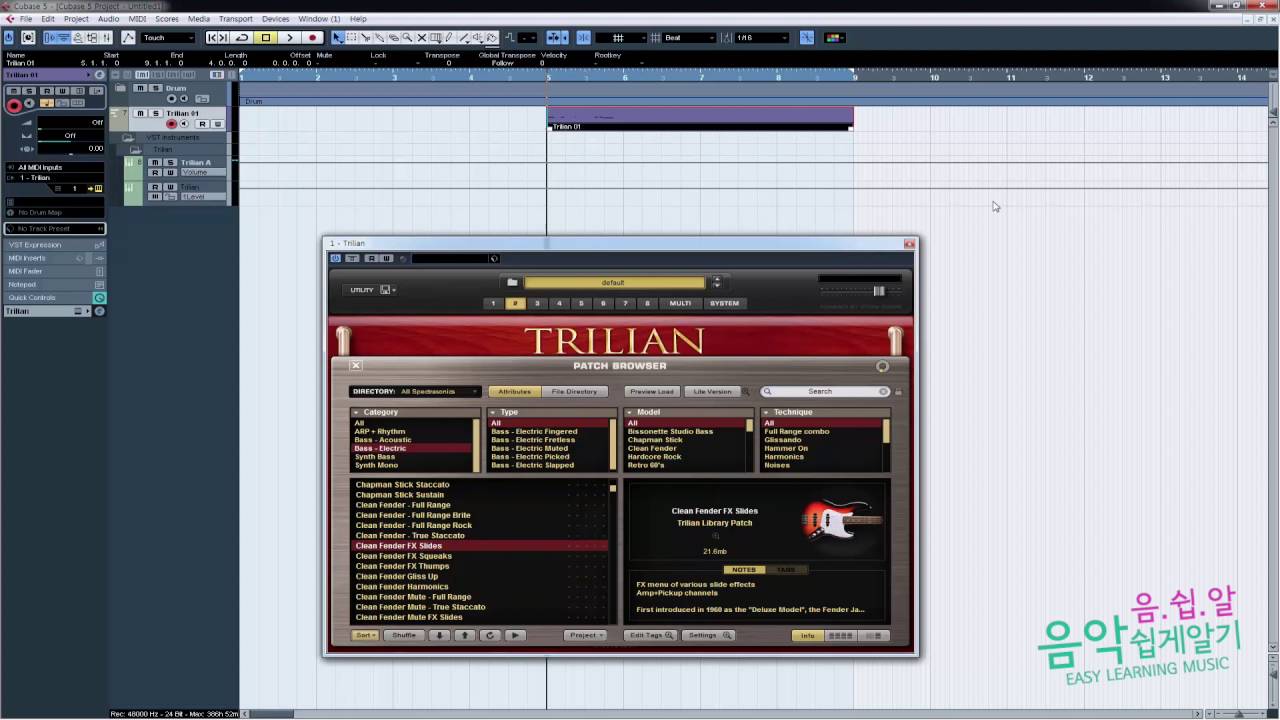This screenshot has width=1280, height=720.
Task: Open the Technique column dropdown arrow
Action: coord(766,412)
